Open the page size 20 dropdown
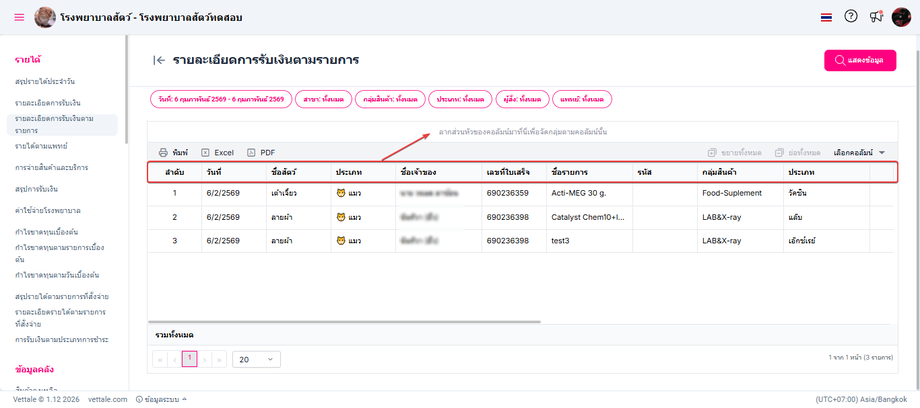920x408 pixels. point(256,359)
